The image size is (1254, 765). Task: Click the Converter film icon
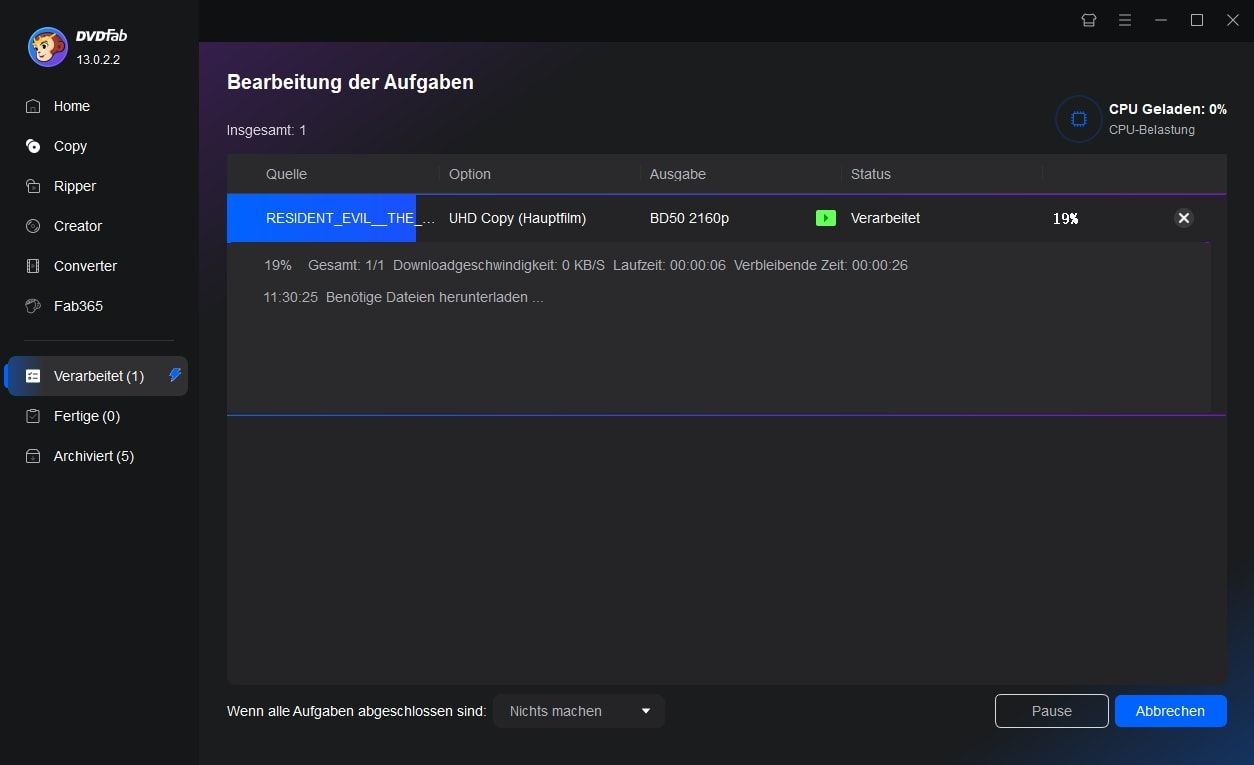(33, 266)
